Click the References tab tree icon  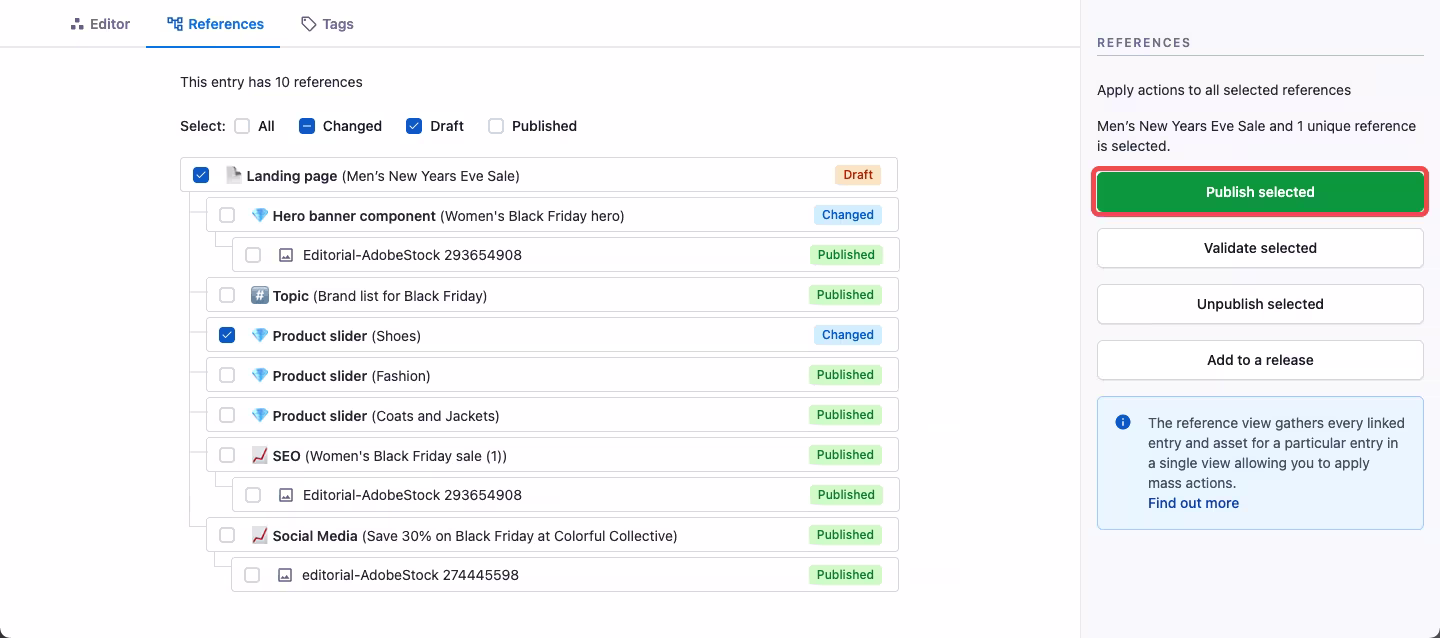[x=174, y=24]
